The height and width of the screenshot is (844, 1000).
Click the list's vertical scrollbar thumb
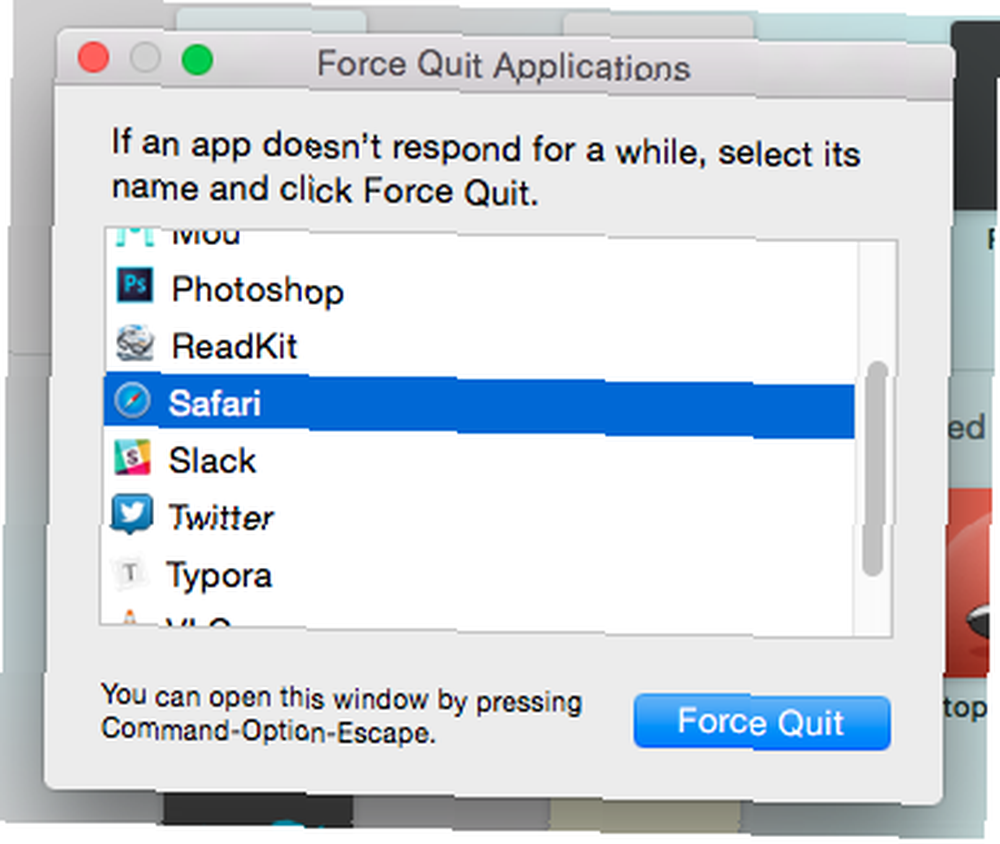[874, 469]
